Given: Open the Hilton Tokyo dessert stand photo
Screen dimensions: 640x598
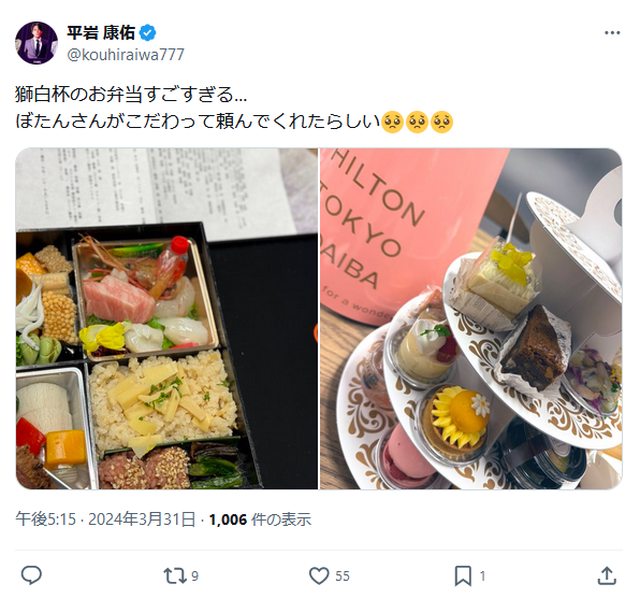Looking at the screenshot, I should (471, 318).
